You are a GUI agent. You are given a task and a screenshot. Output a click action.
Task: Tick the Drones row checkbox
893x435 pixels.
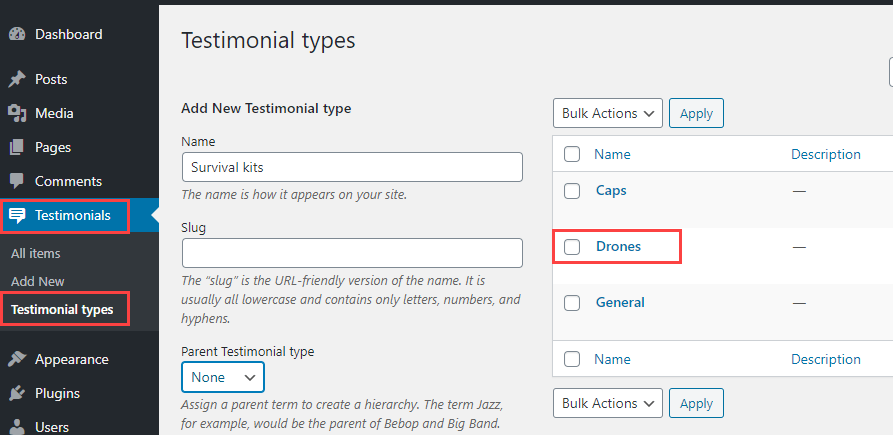572,247
